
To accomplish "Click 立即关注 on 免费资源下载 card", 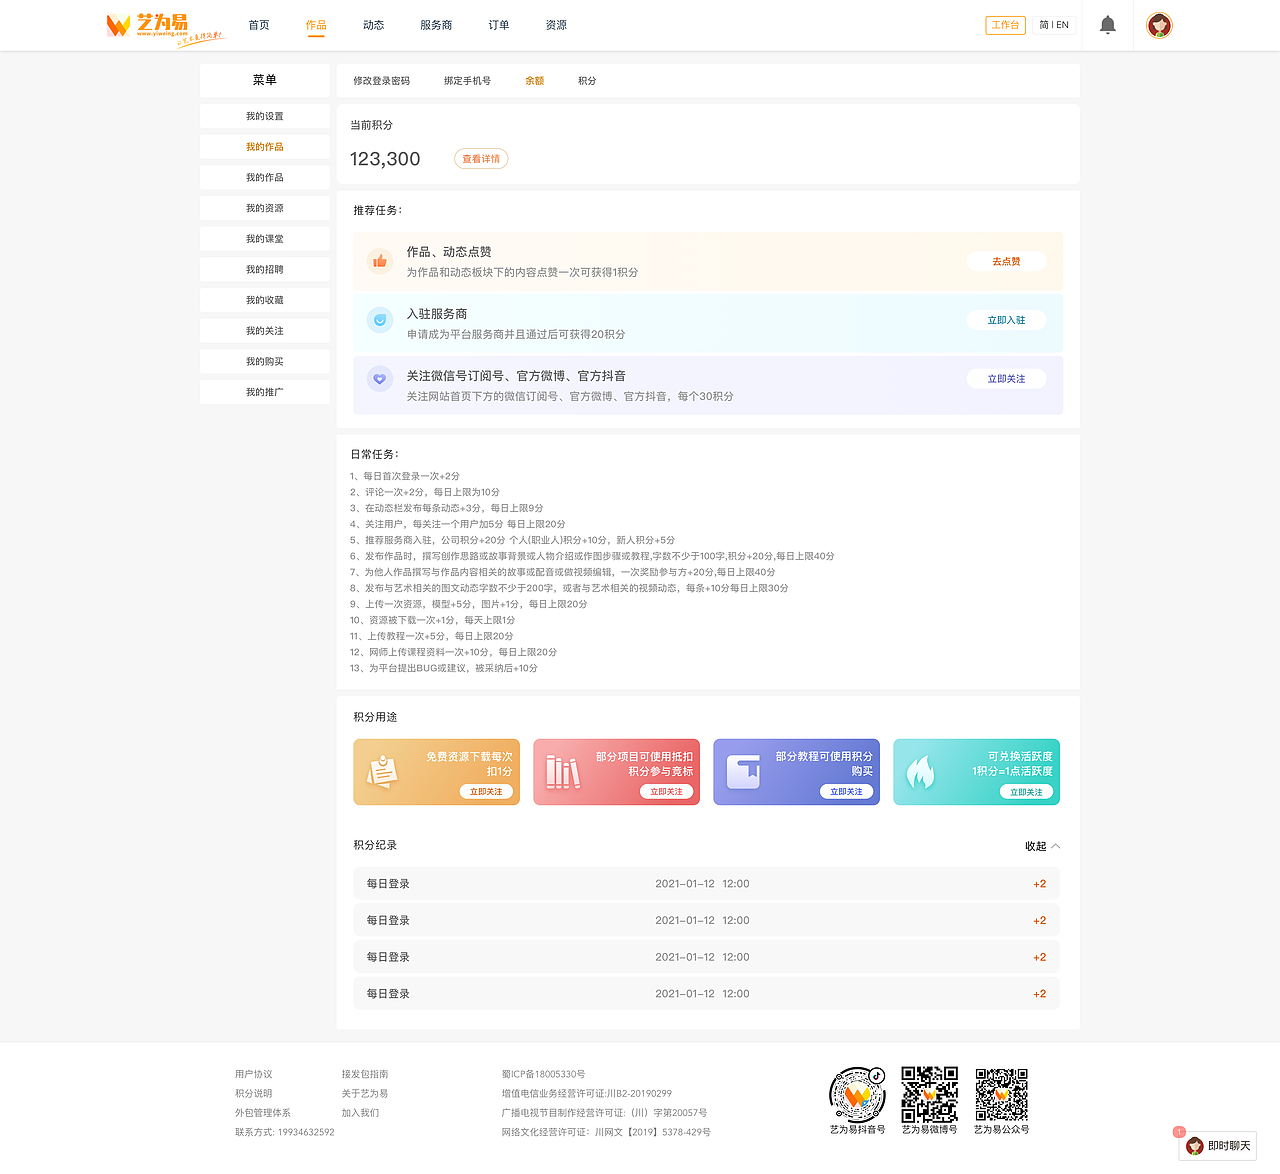I will point(486,792).
